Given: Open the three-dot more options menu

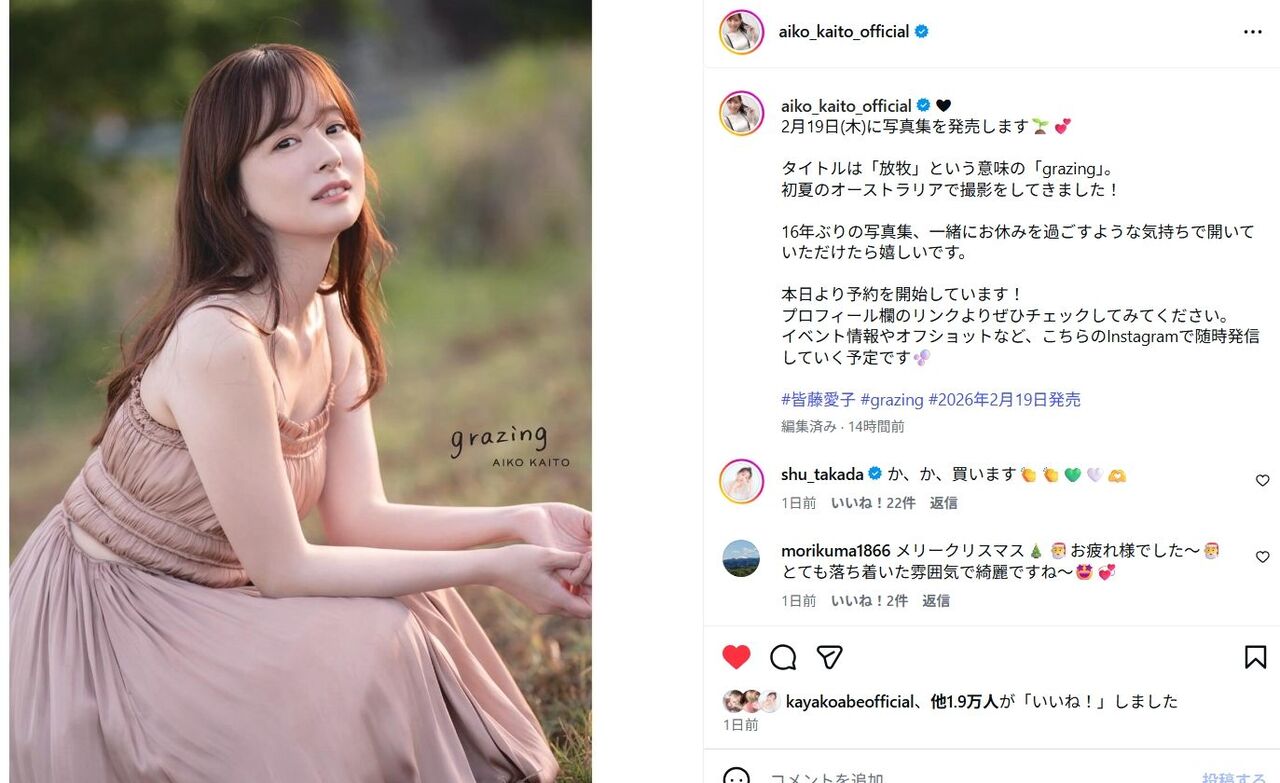Looking at the screenshot, I should pos(1252,32).
